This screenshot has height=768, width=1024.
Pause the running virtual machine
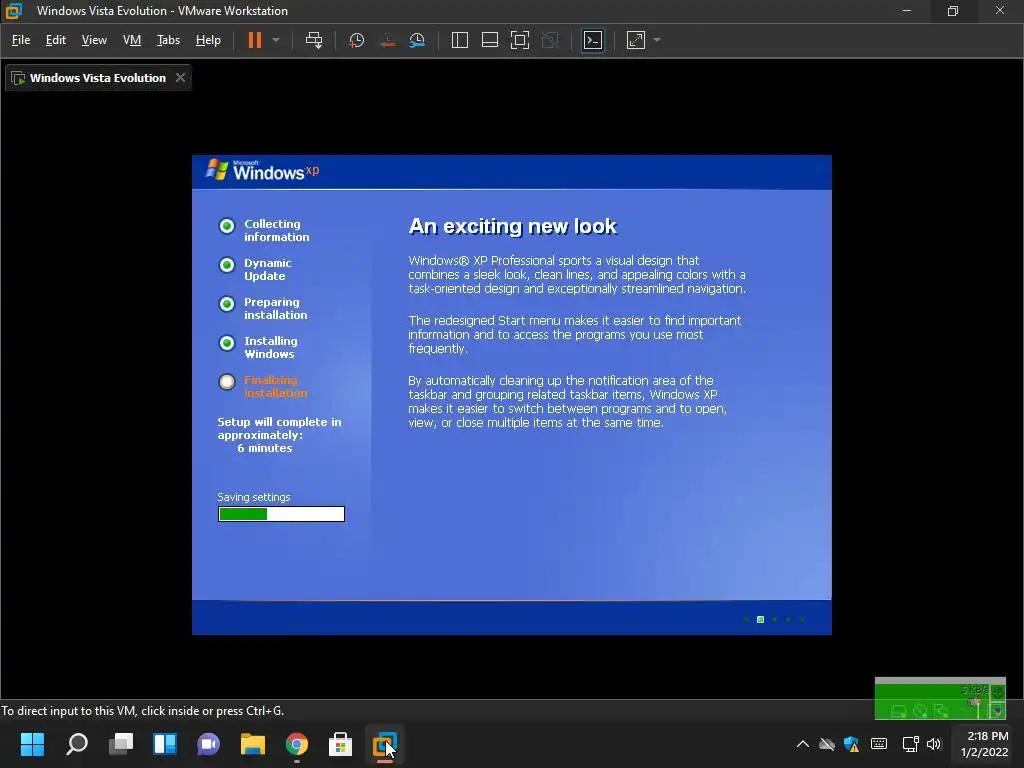click(255, 40)
